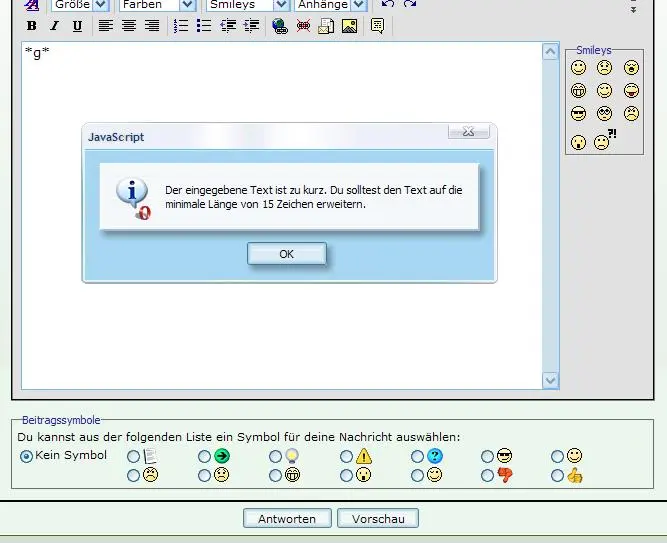Click the insert image icon
This screenshot has height=543, width=667.
349,26
